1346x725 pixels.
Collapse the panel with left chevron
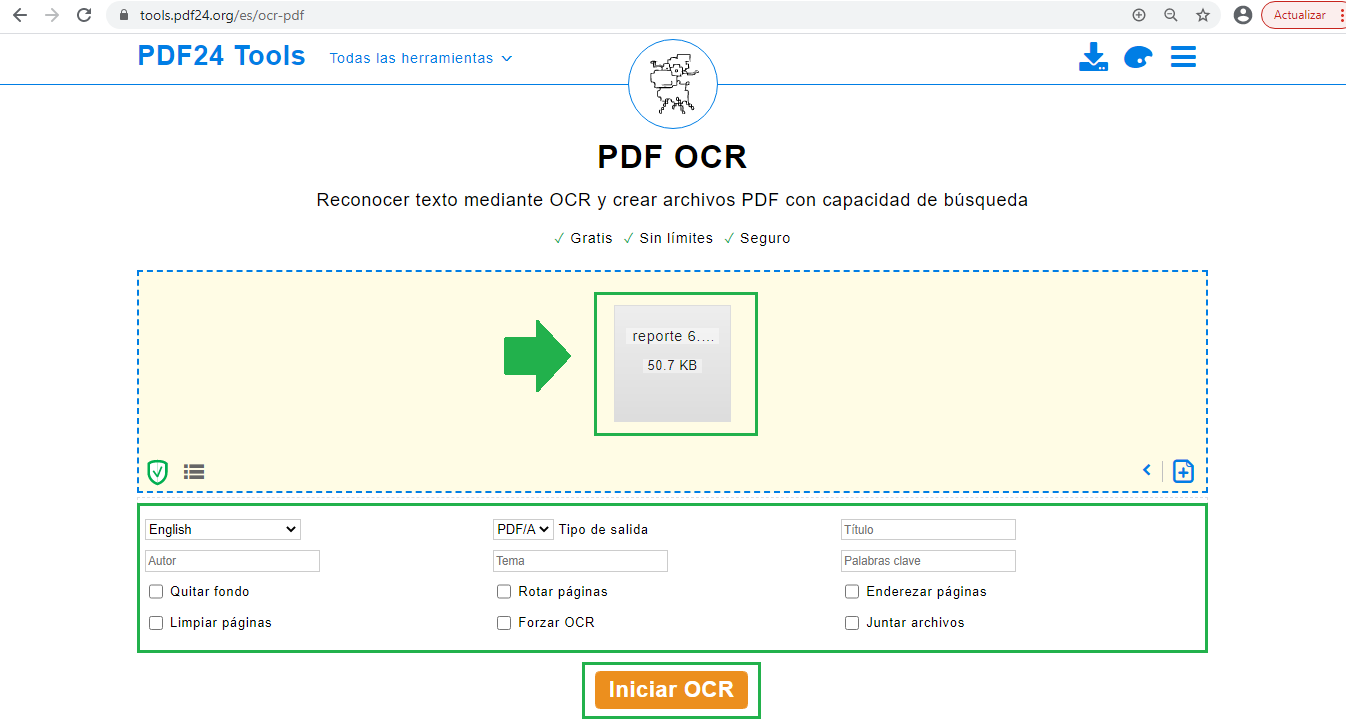click(x=1147, y=470)
